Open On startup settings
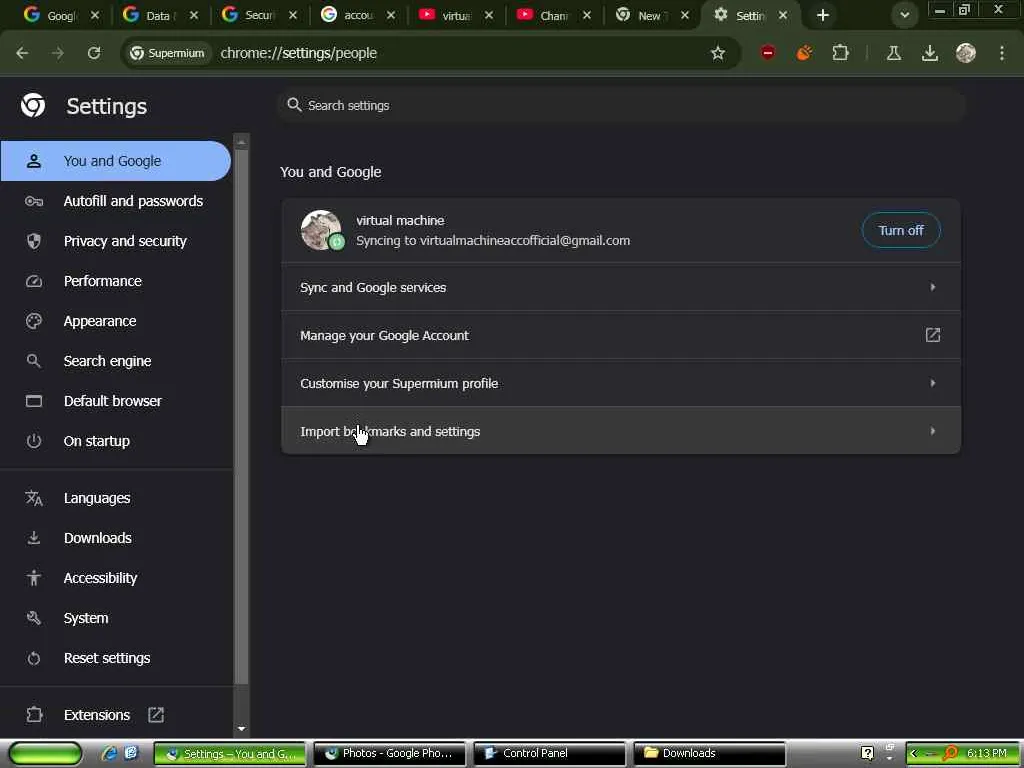The width and height of the screenshot is (1024, 768). [x=116, y=441]
